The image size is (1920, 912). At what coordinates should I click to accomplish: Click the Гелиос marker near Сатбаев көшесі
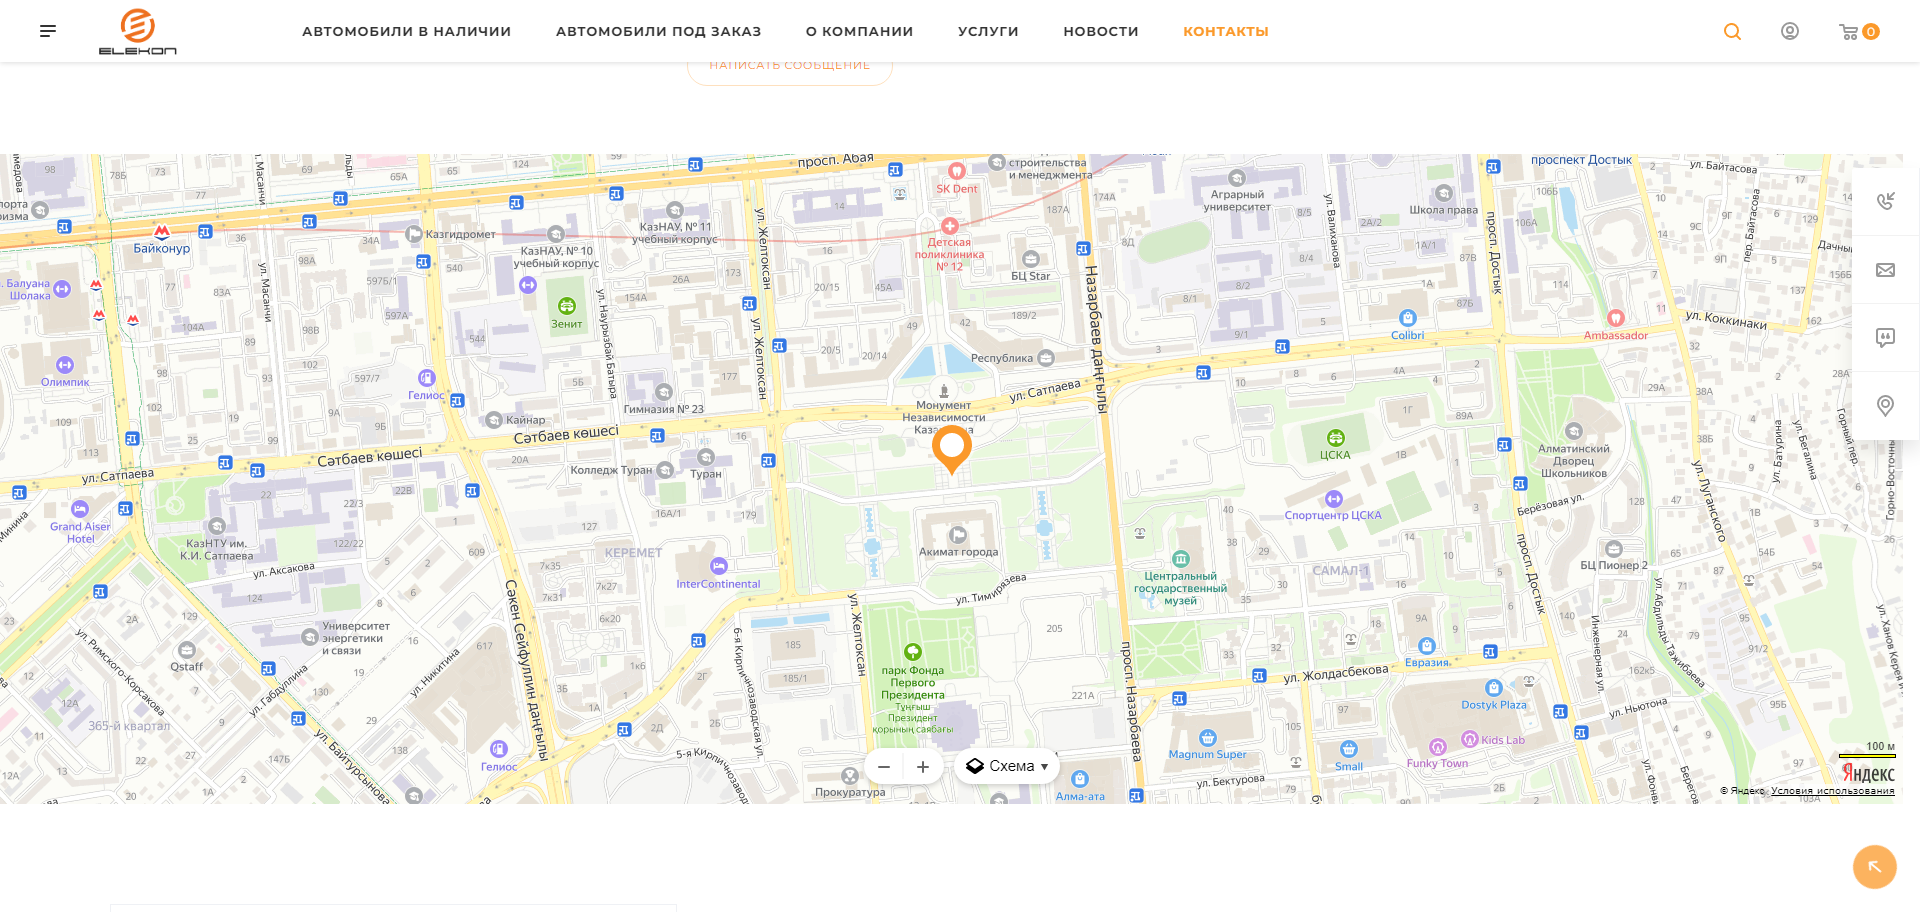pyautogui.click(x=427, y=378)
